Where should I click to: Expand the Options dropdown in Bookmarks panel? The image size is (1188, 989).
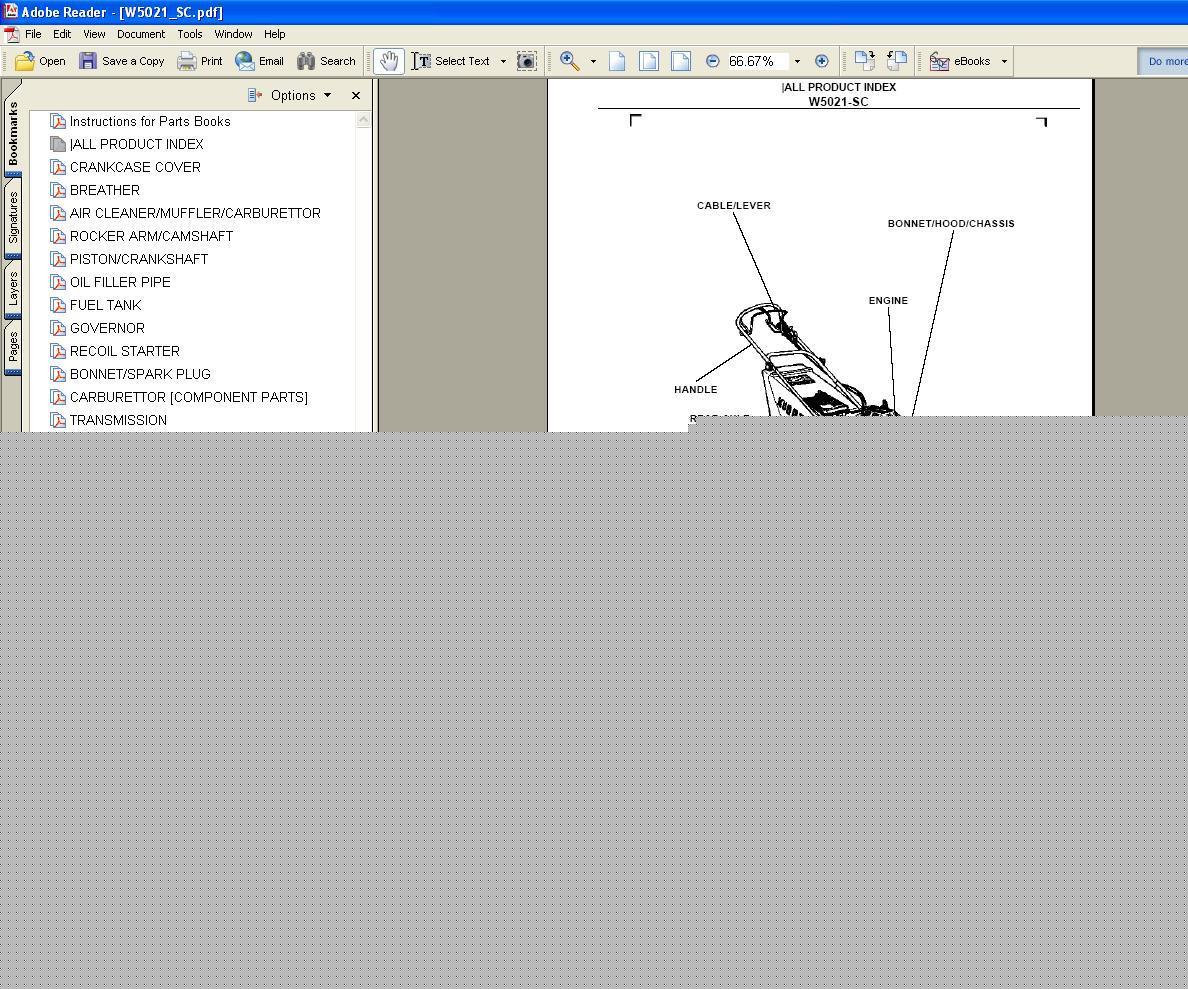[x=327, y=95]
